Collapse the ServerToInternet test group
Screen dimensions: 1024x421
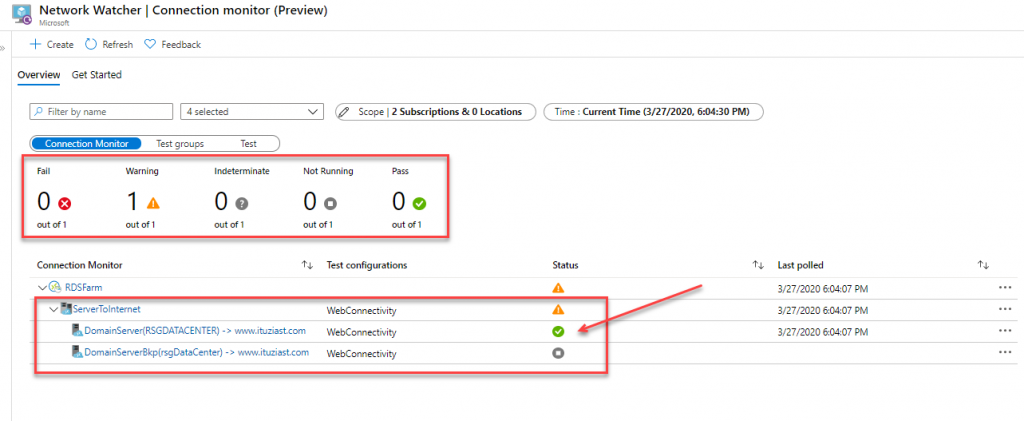tap(54, 309)
